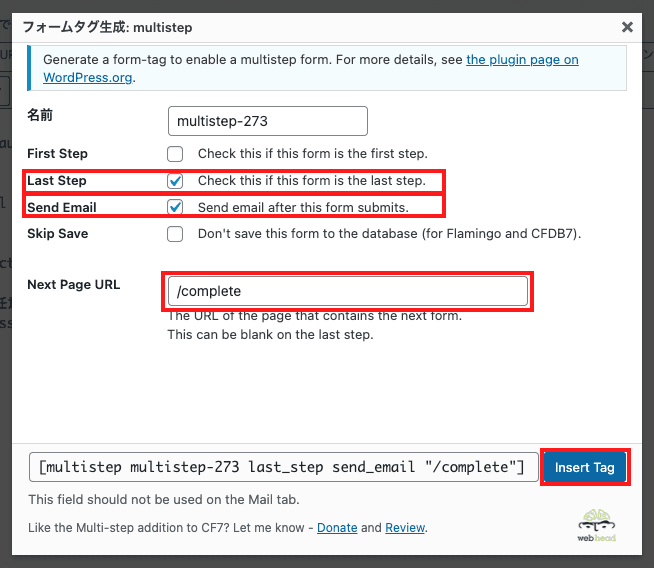Open the Review link
This screenshot has width=654, height=568.
(405, 527)
